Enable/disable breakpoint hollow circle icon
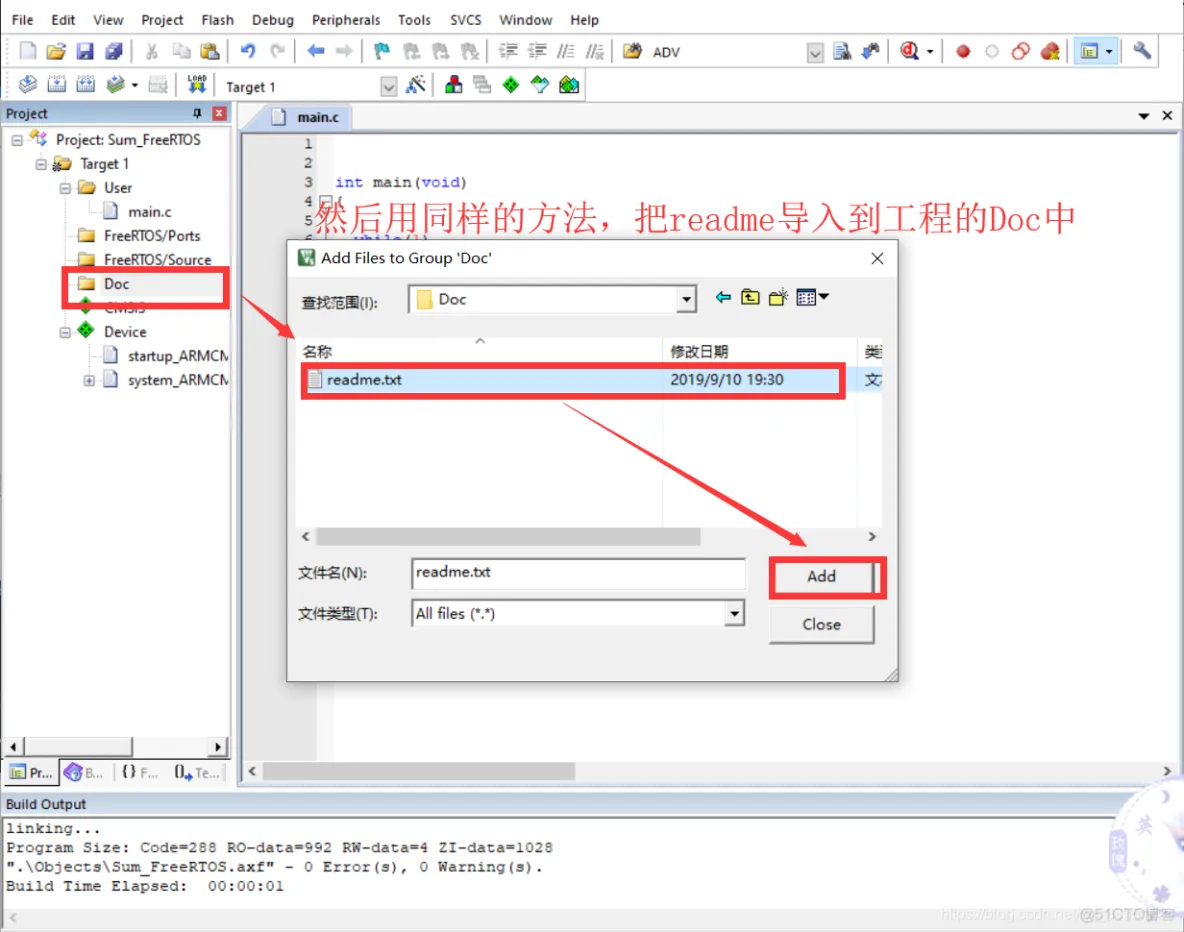Screen dimensions: 1184x932 coord(991,51)
